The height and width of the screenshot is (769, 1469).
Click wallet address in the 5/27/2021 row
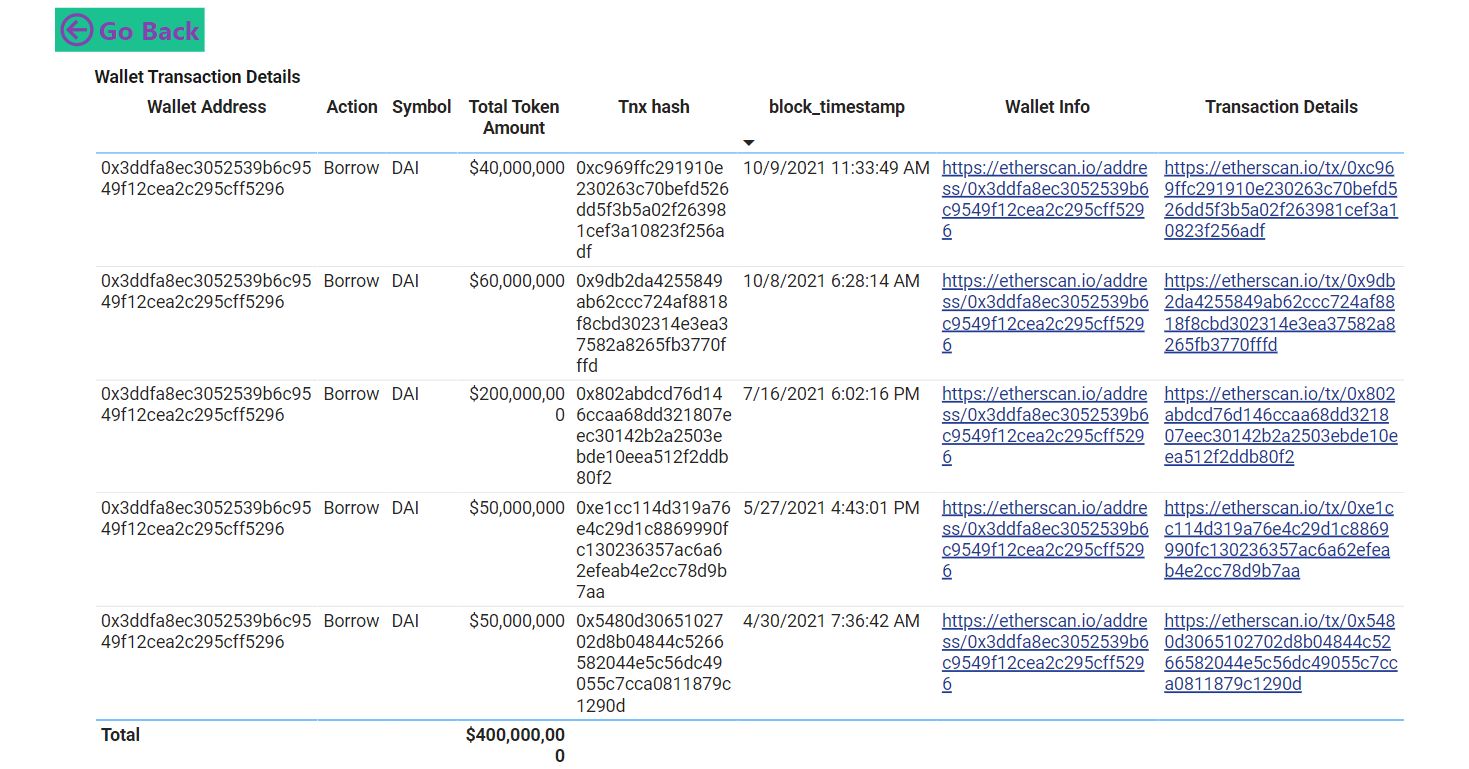206,518
